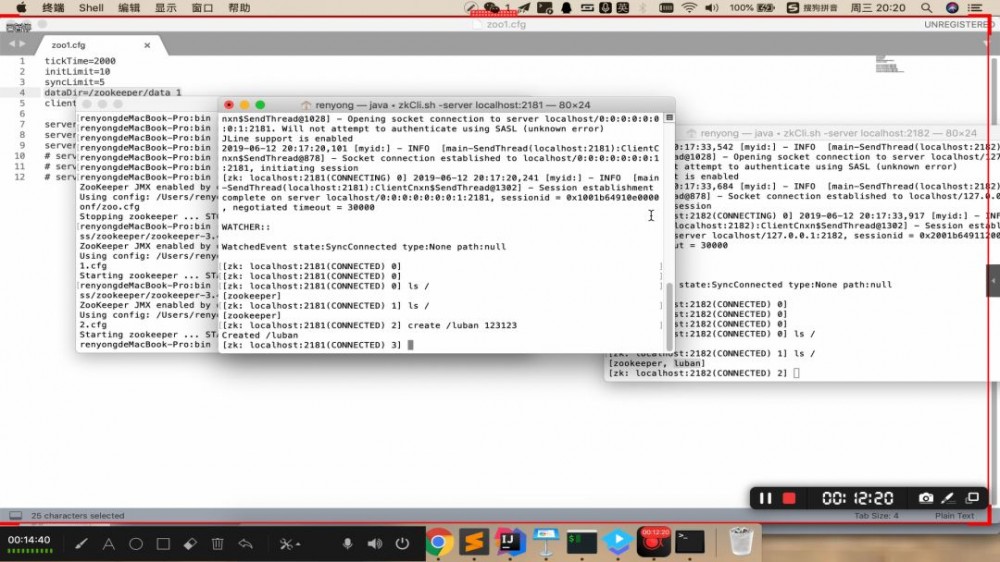Open Spotlight search in menu bar
1000x562 pixels.
[x=926, y=8]
